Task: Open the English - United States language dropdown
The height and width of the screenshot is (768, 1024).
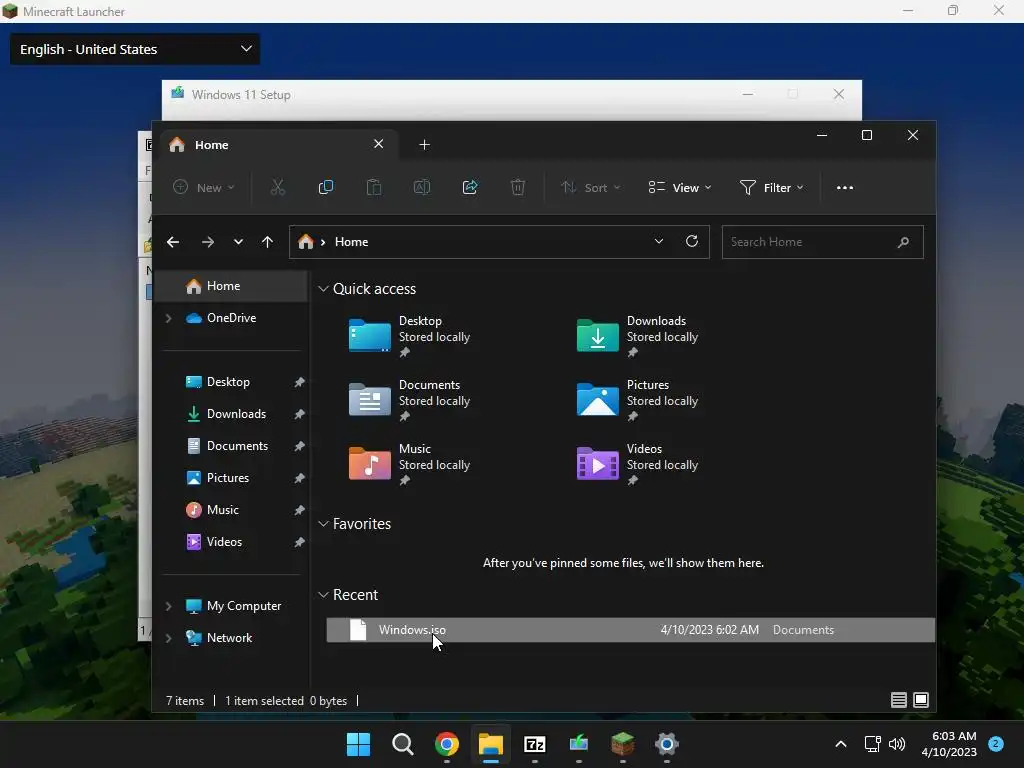Action: [x=135, y=49]
